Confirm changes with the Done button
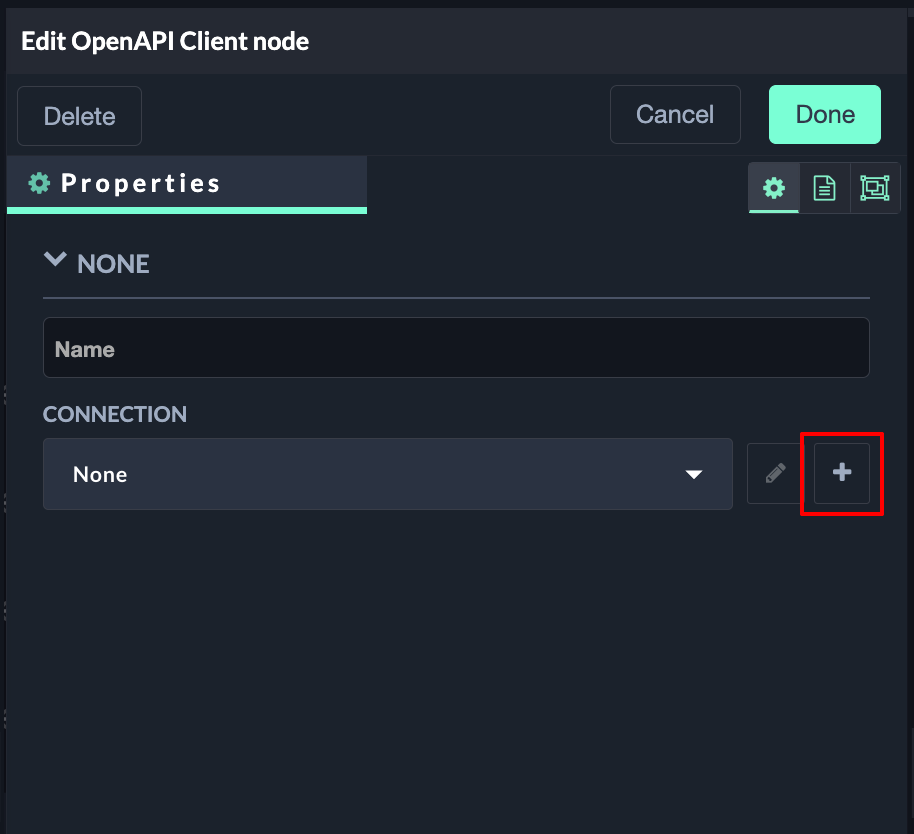Viewport: 914px width, 834px height. [824, 115]
